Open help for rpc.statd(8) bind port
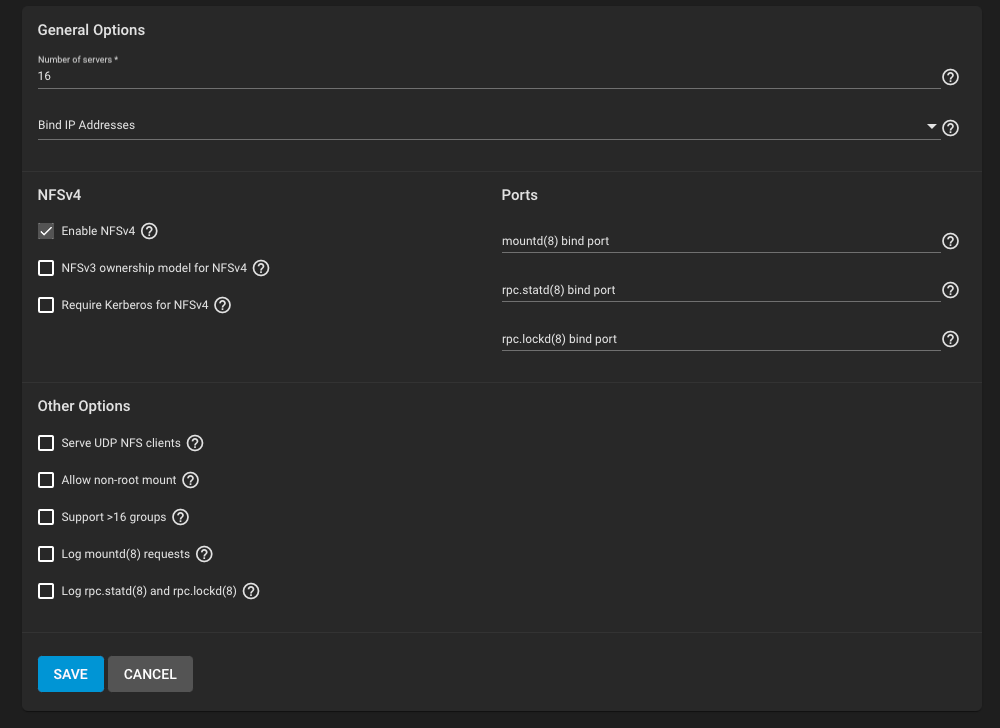1000x728 pixels. [x=950, y=290]
